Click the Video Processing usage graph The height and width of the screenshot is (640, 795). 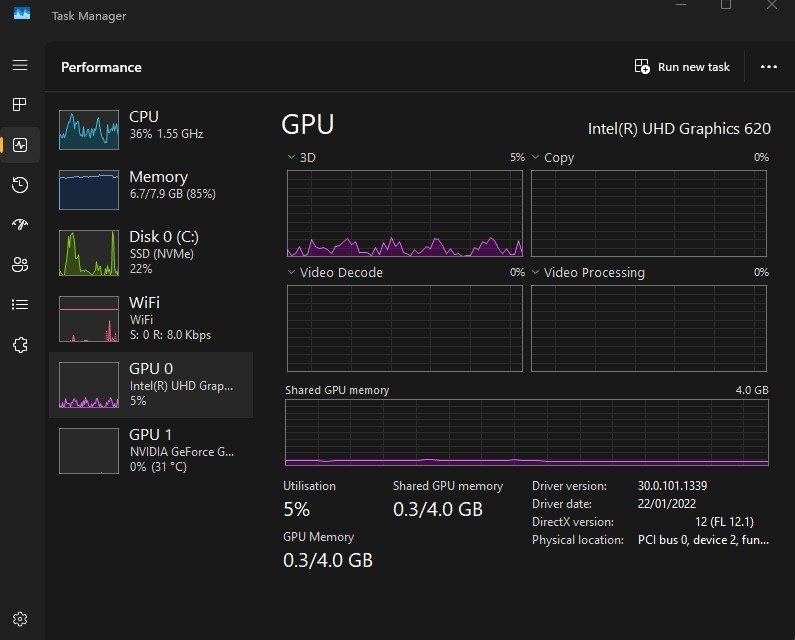click(649, 328)
